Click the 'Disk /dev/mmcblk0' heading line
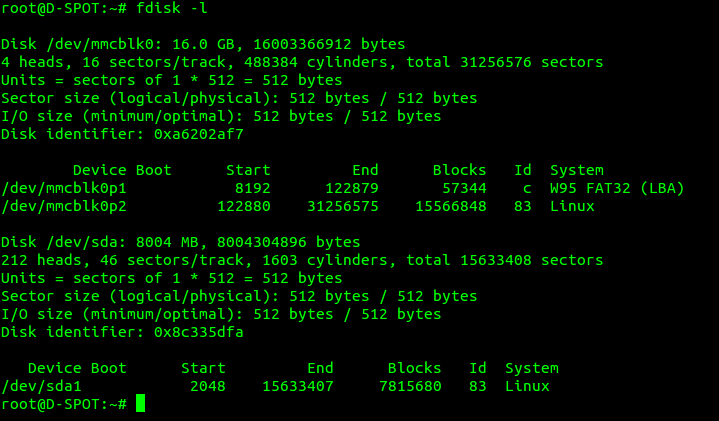The image size is (719, 421). 203,44
